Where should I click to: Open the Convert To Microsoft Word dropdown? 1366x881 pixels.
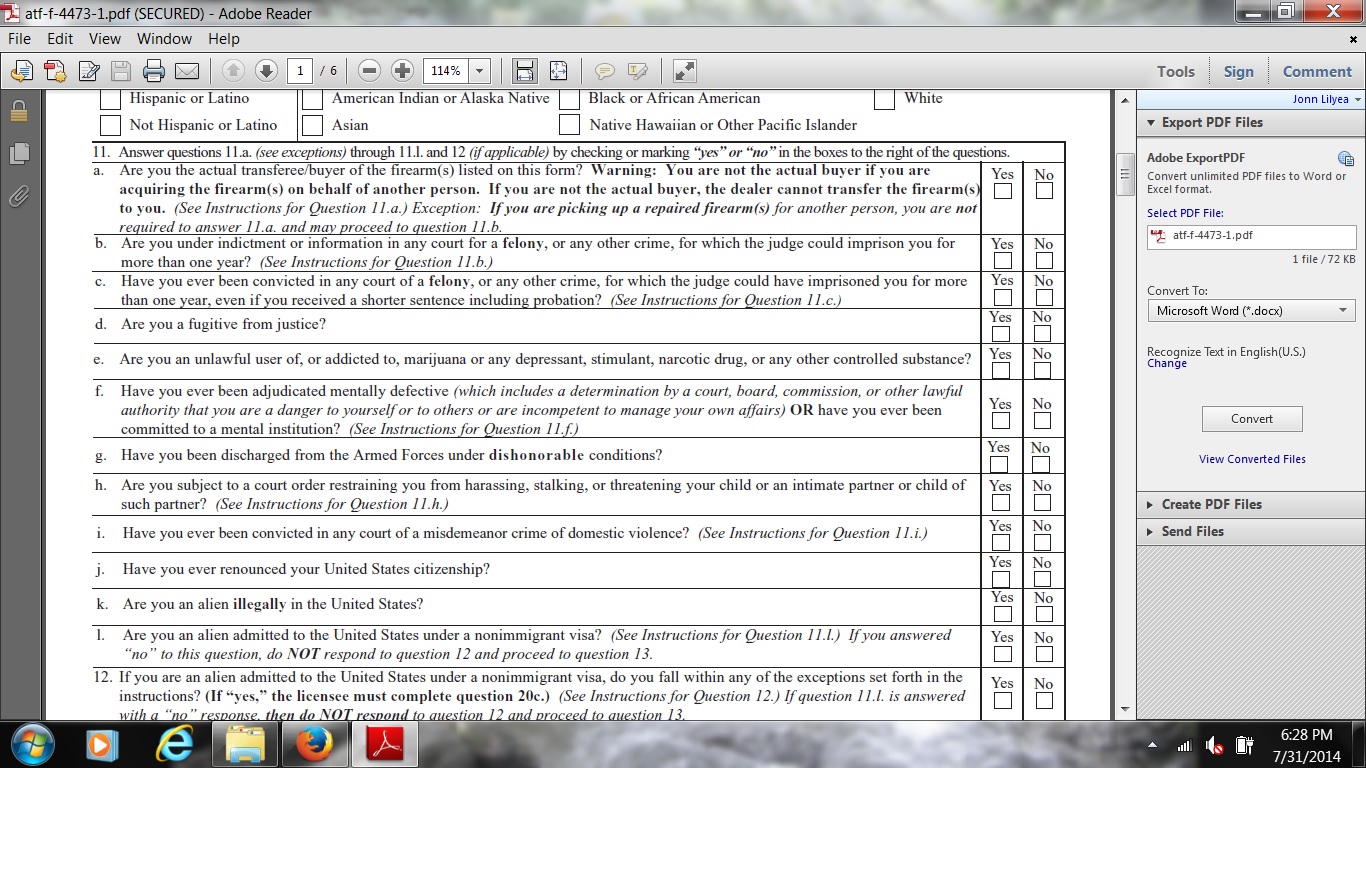point(1250,311)
